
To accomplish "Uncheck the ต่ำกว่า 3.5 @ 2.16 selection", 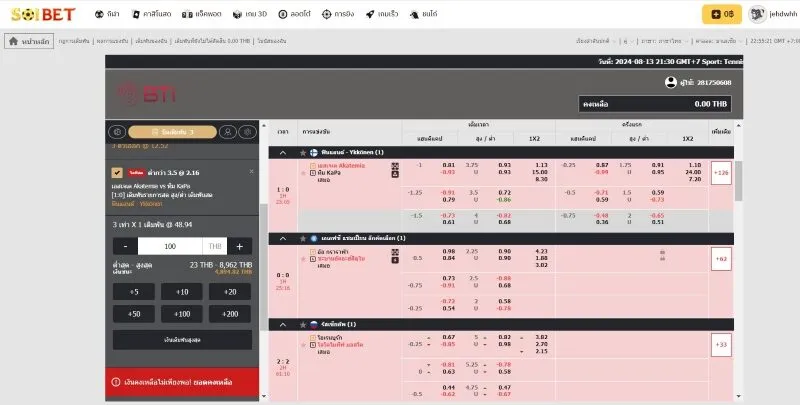I will [117, 173].
